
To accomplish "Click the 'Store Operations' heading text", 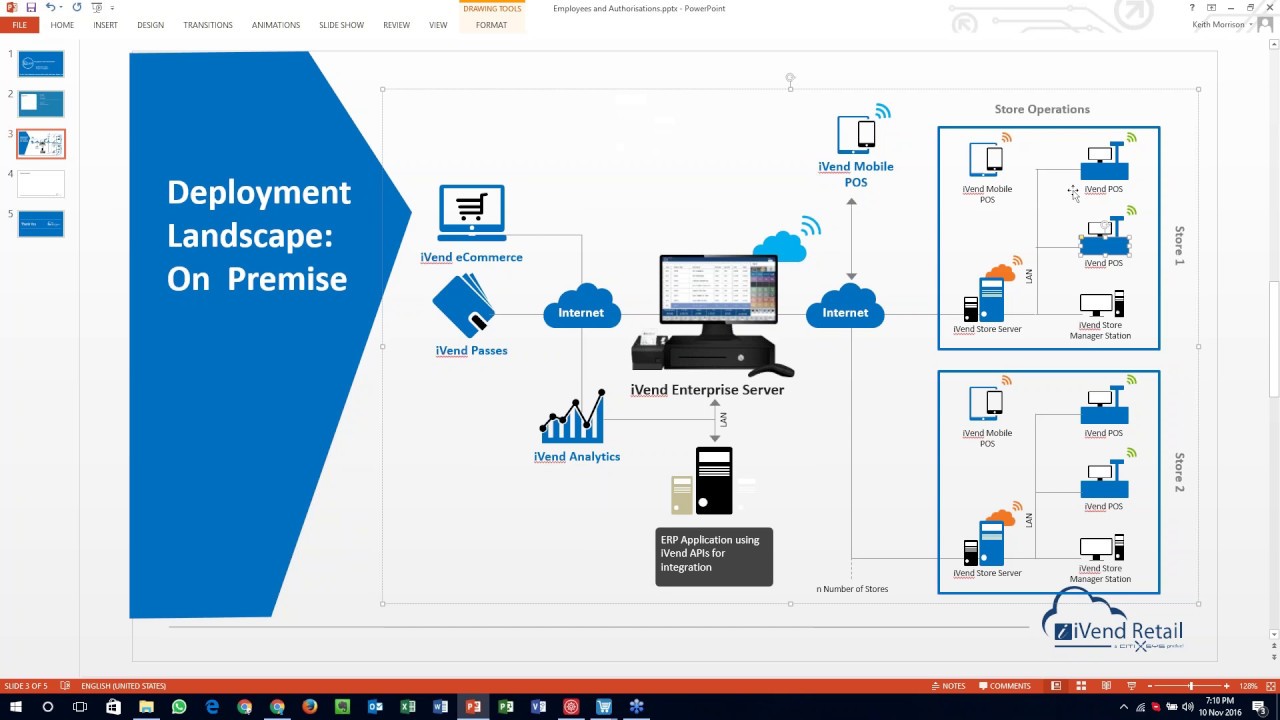I will [x=1042, y=109].
